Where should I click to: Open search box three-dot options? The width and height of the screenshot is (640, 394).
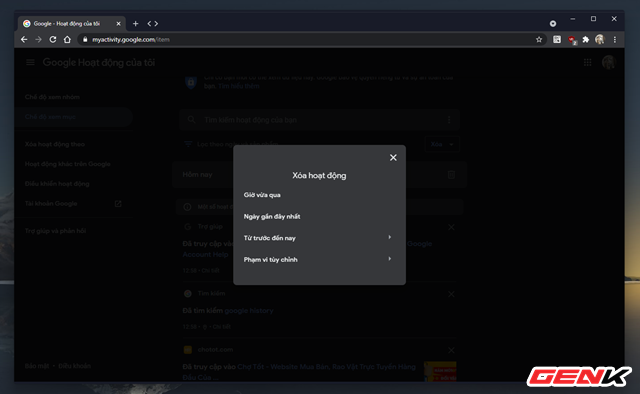point(449,120)
